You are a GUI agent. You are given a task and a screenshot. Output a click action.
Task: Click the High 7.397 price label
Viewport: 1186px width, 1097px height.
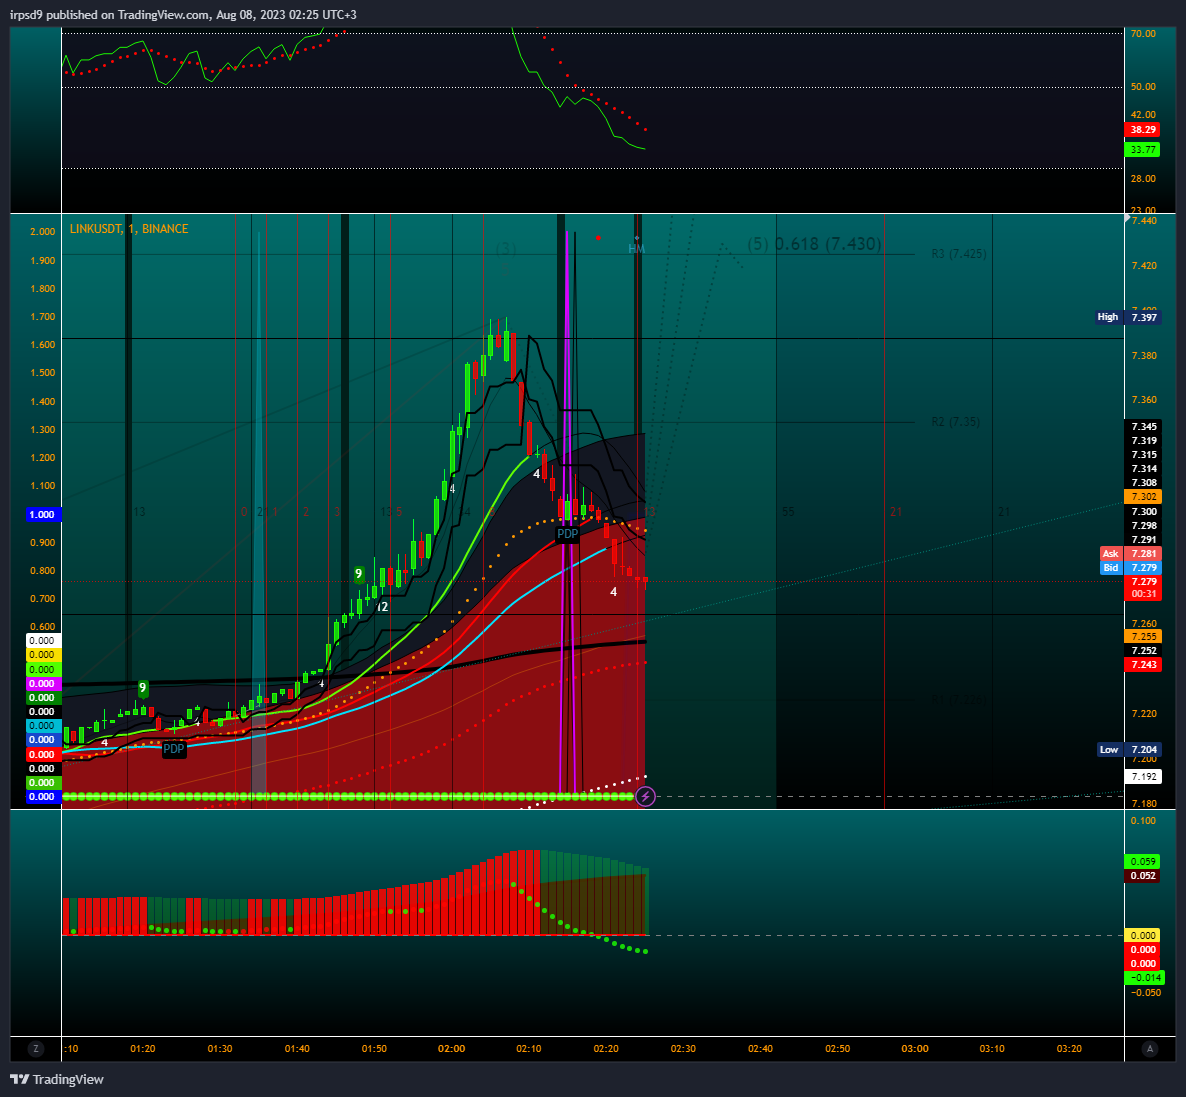click(x=1128, y=317)
